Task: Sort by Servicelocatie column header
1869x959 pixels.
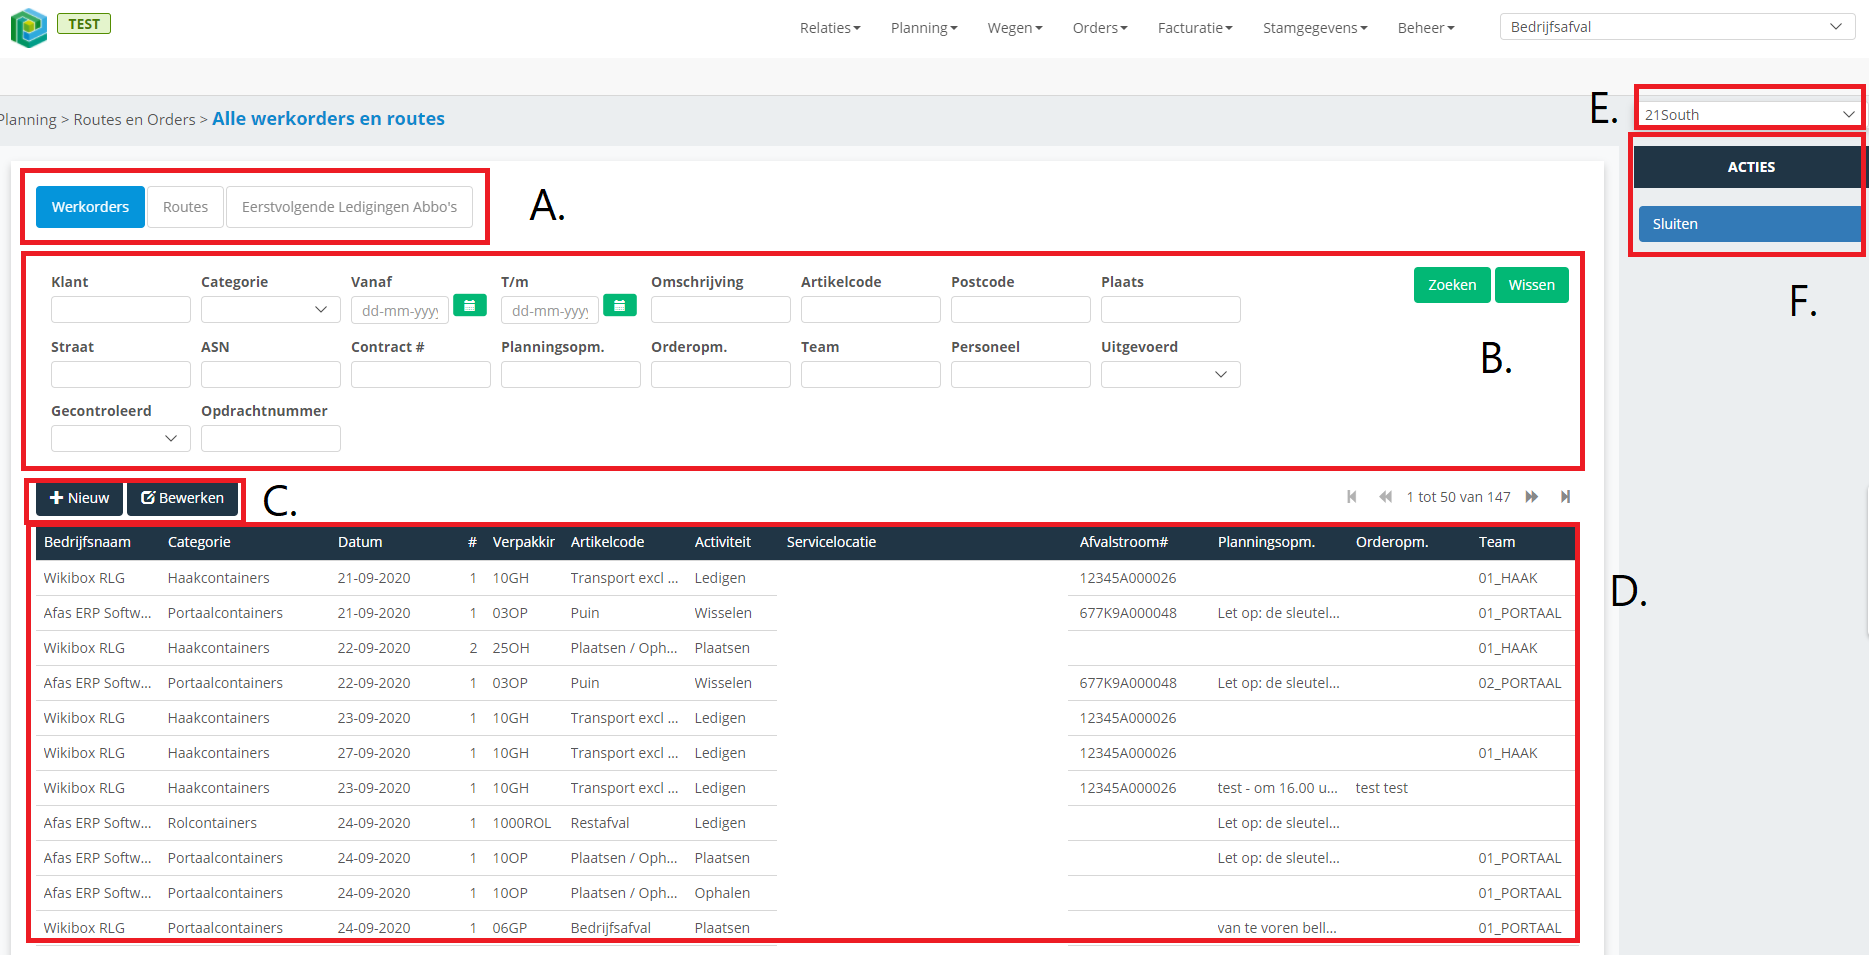Action: click(x=831, y=542)
